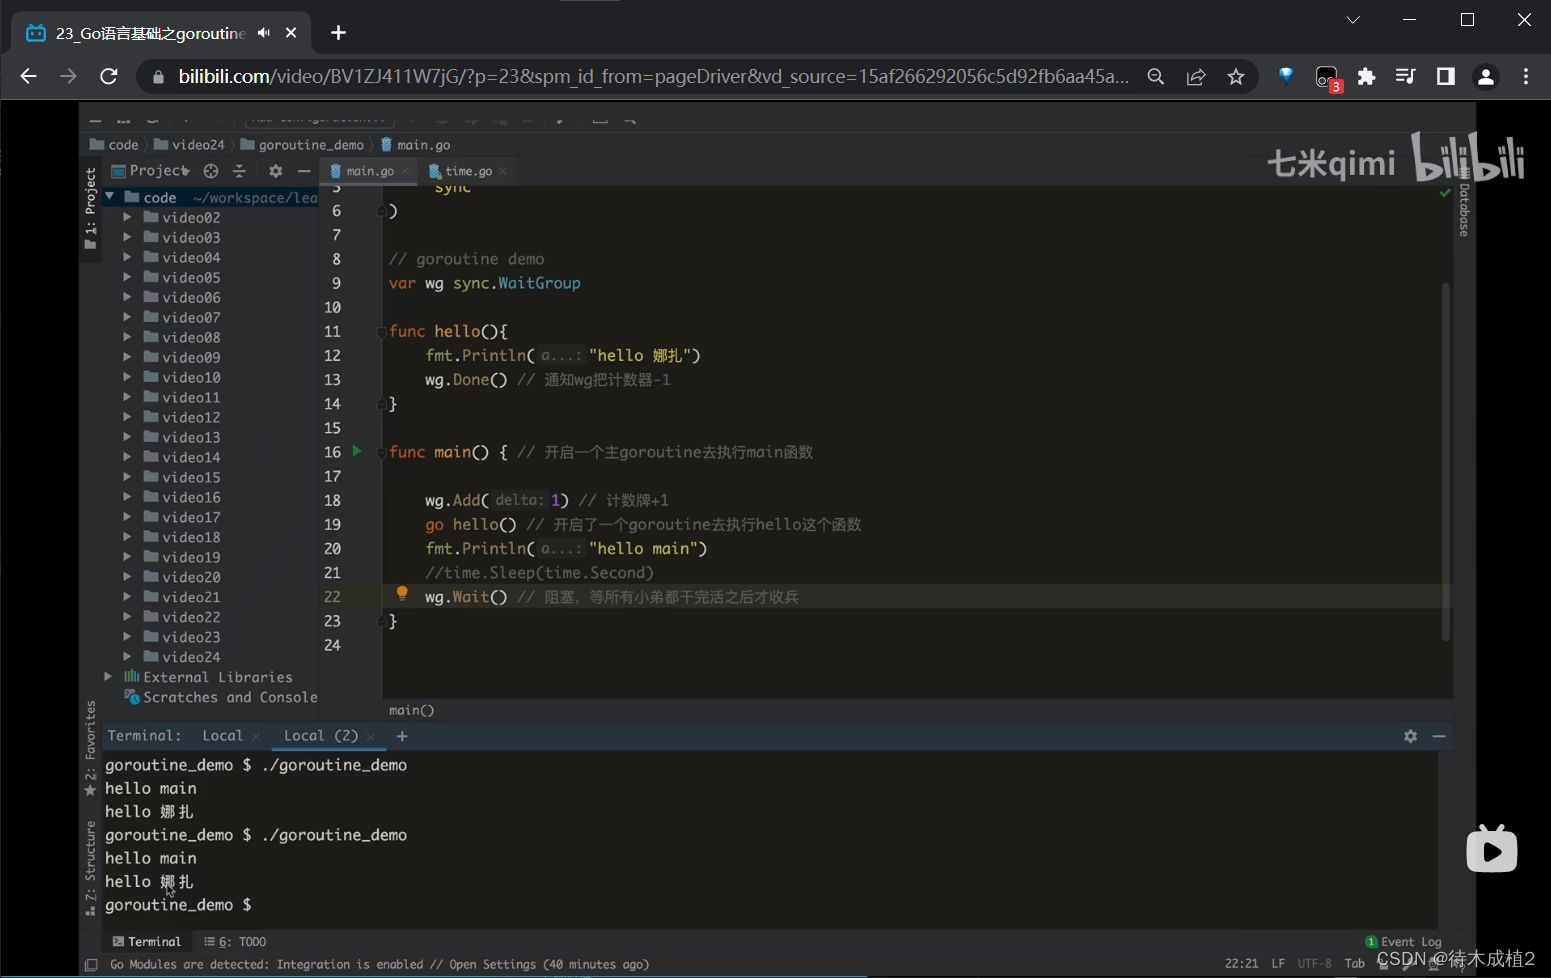Click the green inspection checkmark in editor
The height and width of the screenshot is (978, 1551).
click(x=1445, y=192)
